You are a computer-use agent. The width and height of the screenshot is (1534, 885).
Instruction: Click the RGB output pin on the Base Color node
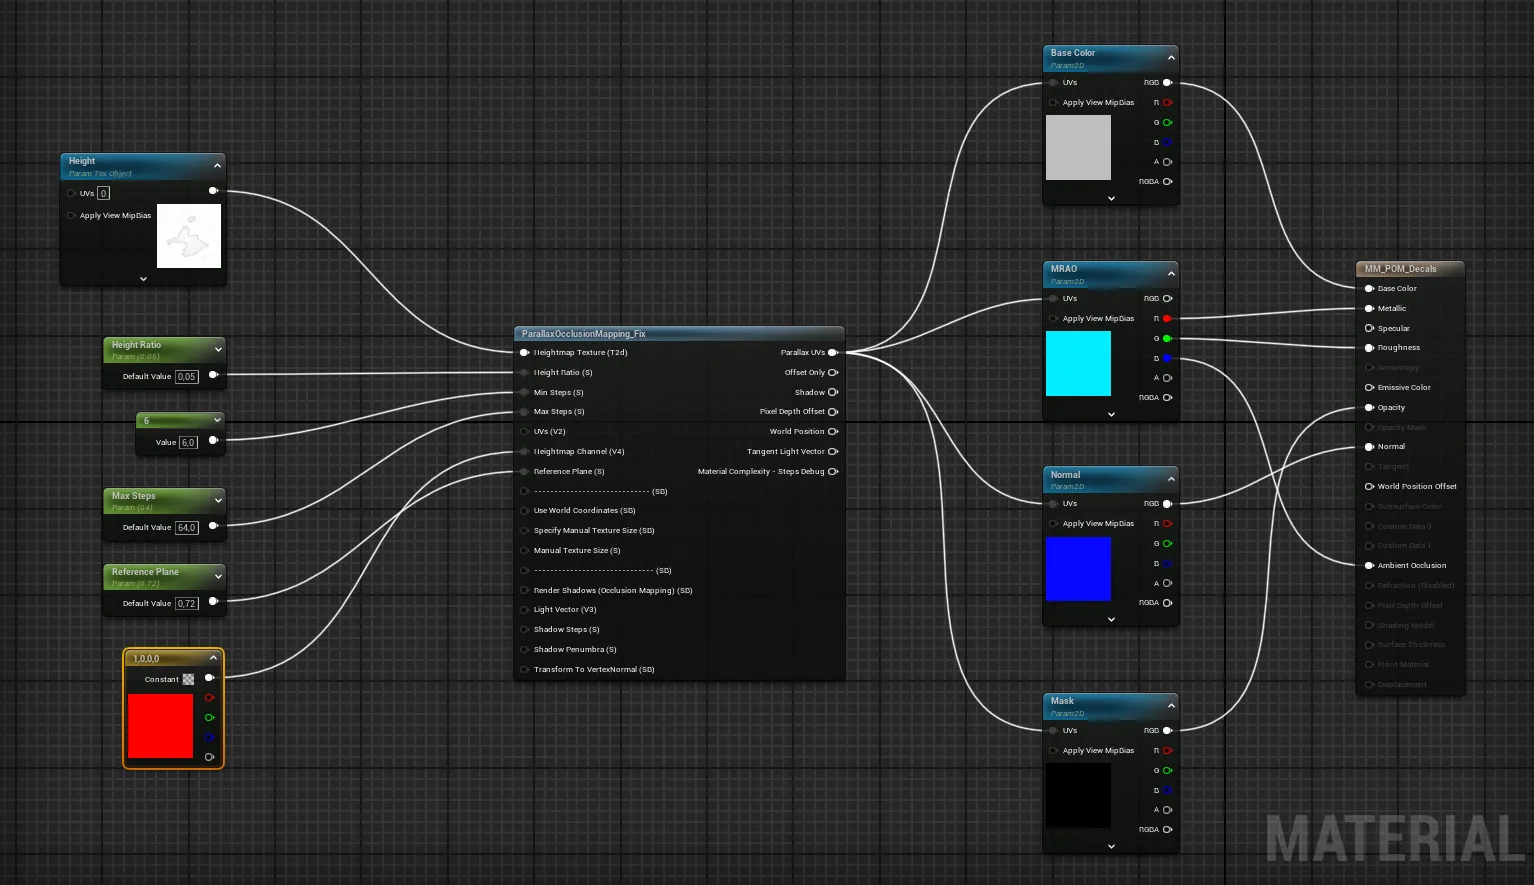click(x=1167, y=82)
